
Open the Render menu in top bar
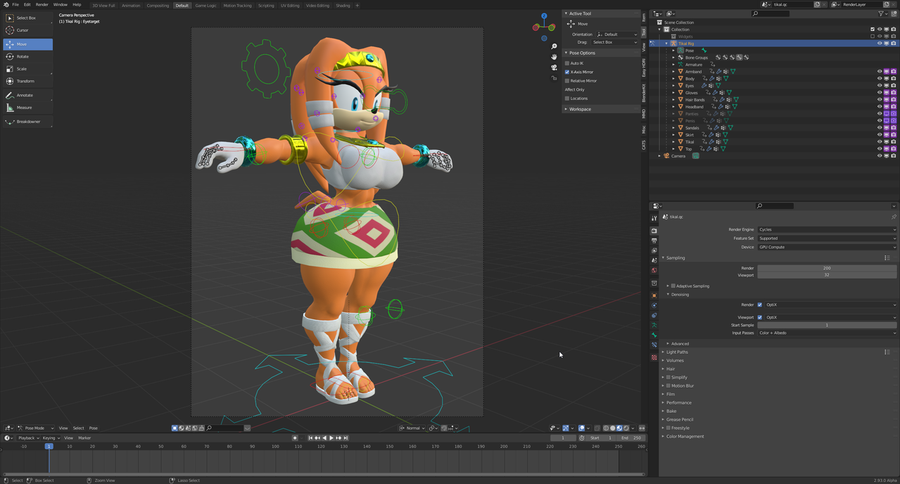(42, 5)
